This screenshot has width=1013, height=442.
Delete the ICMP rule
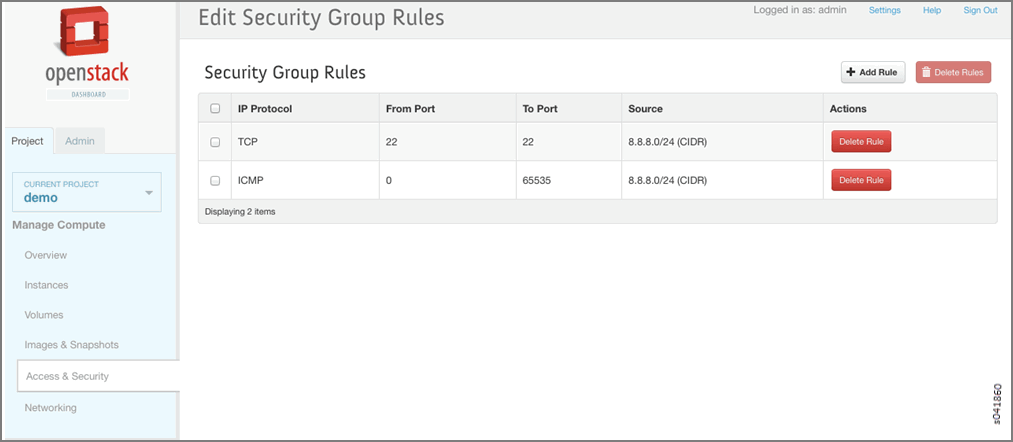coord(860,180)
